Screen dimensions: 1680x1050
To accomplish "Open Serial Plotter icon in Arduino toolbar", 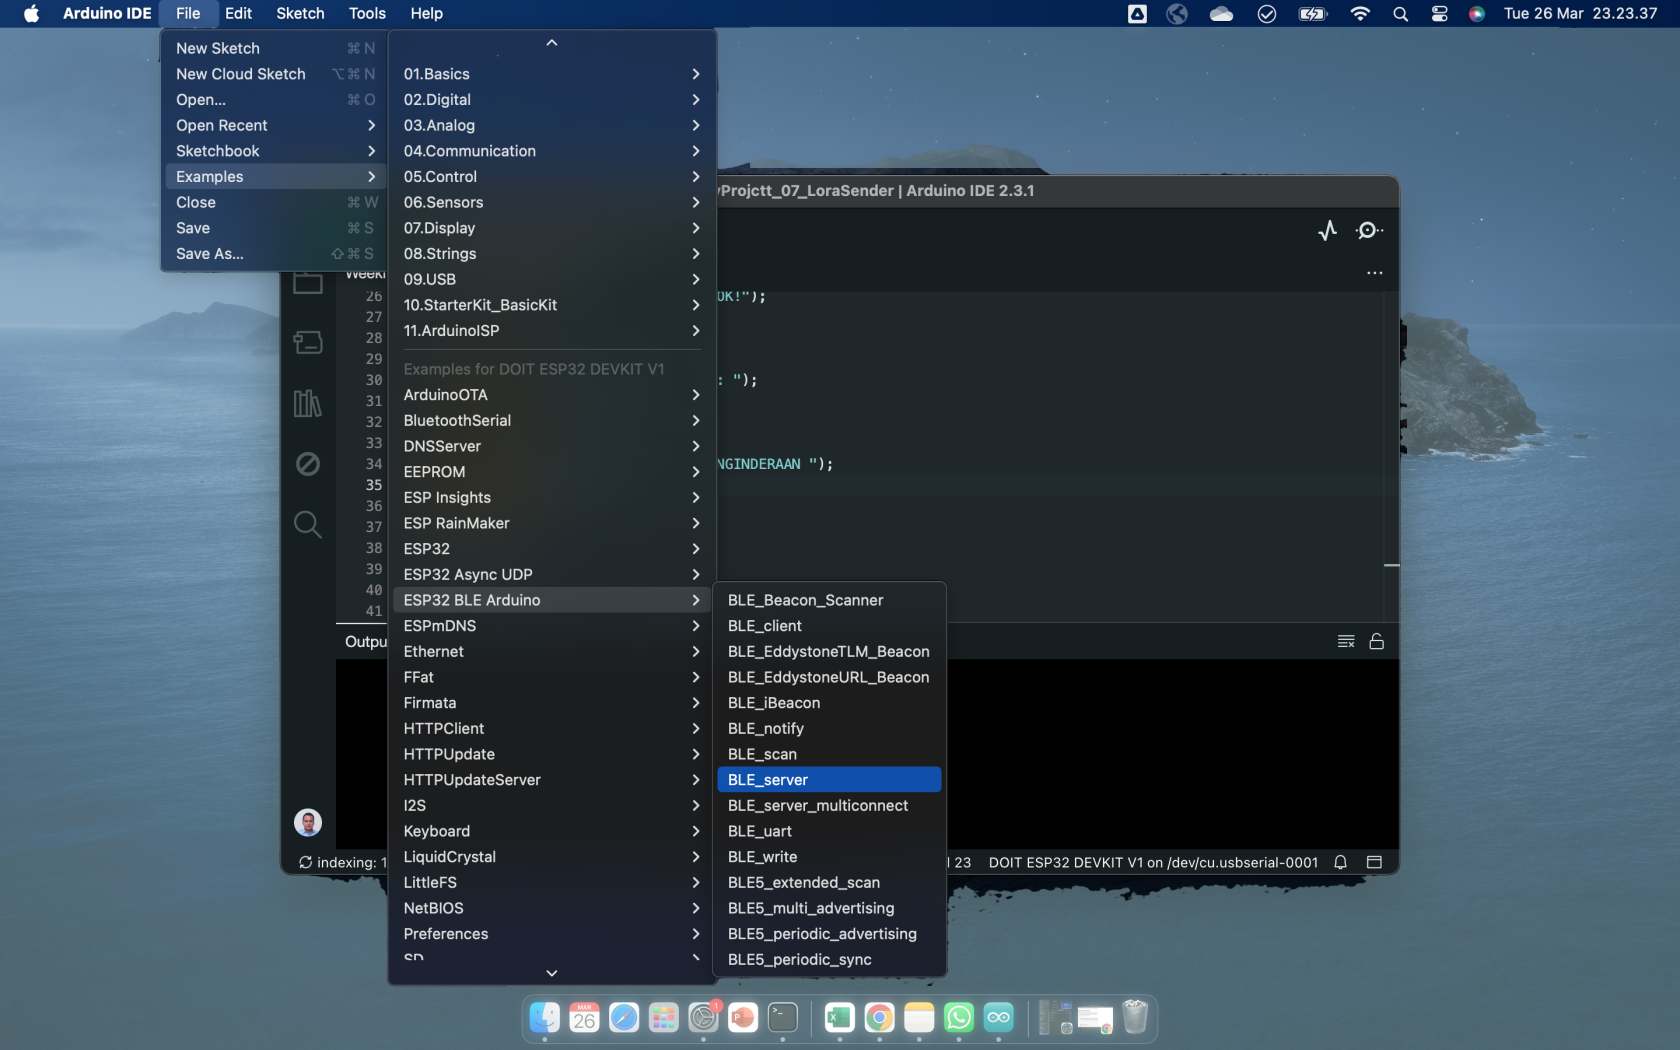I will [x=1327, y=231].
